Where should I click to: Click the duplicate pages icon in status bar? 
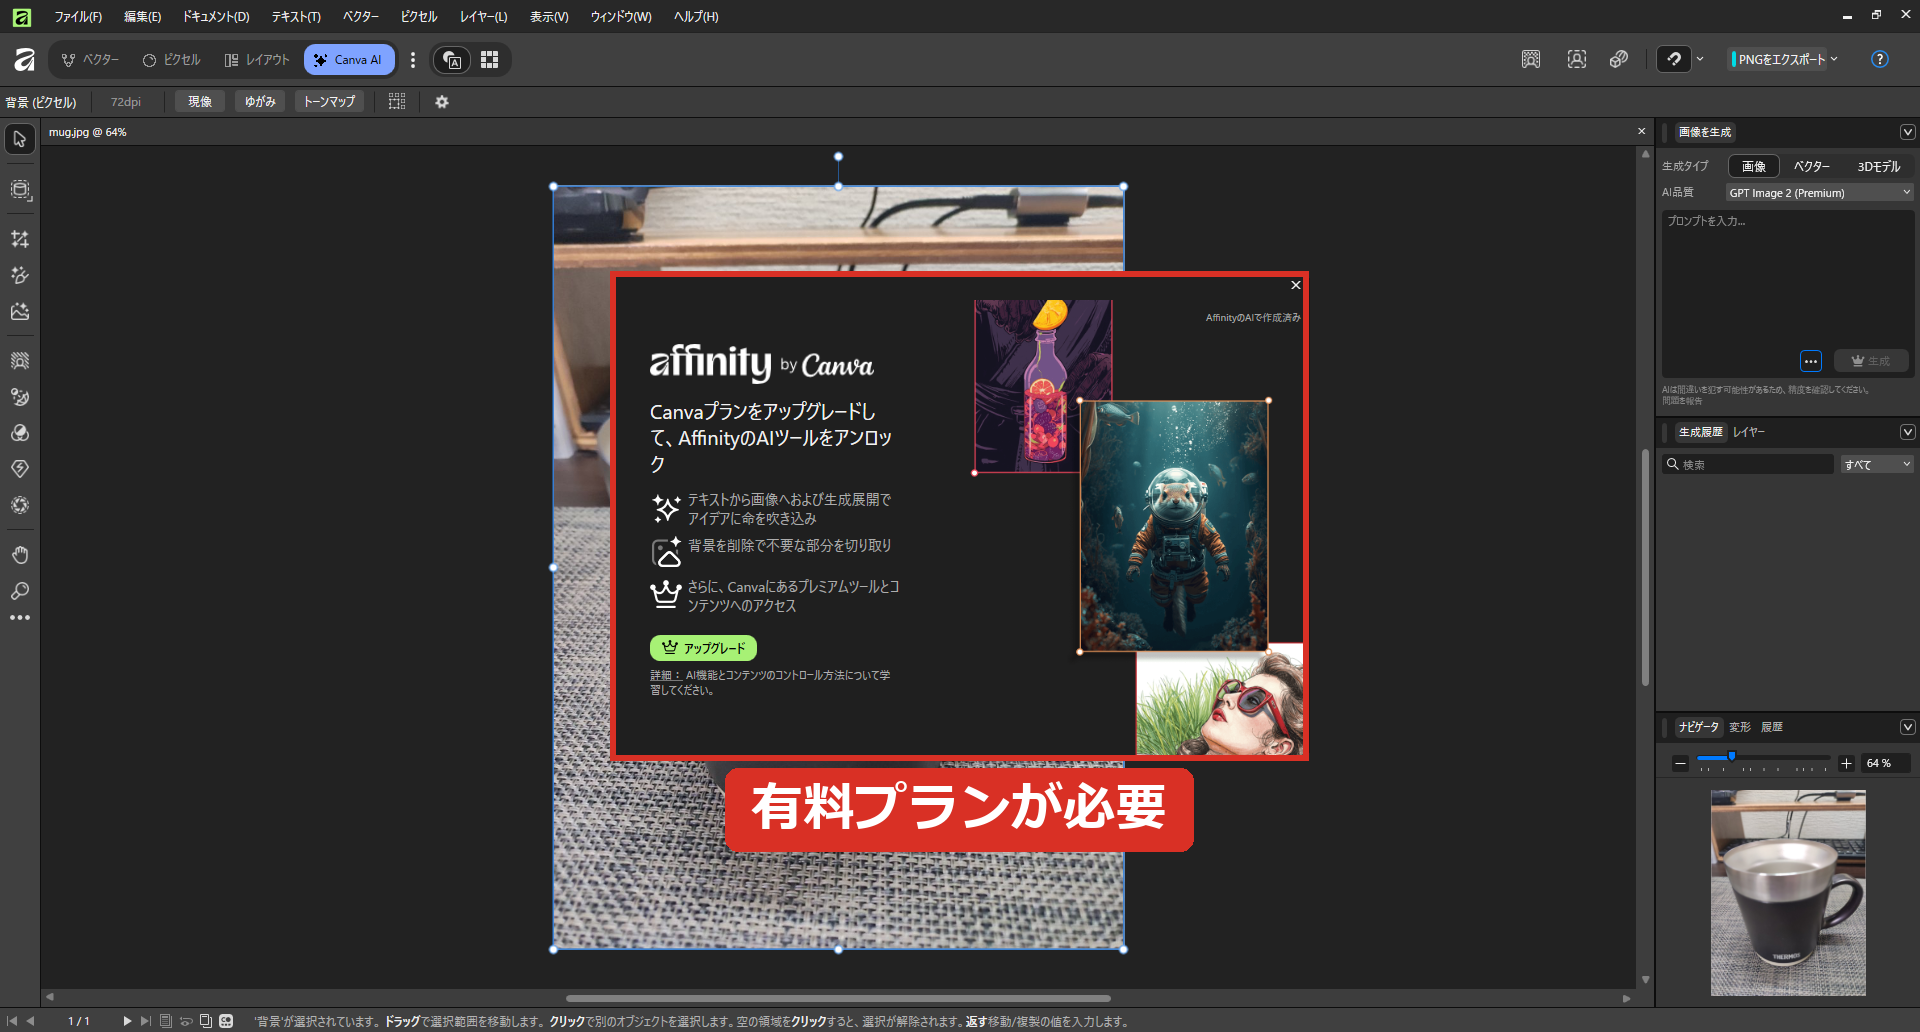(206, 1021)
